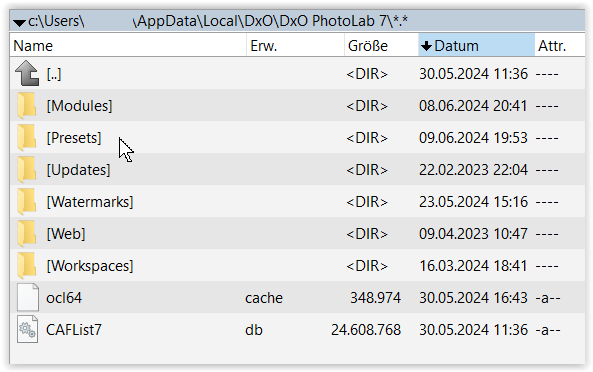Select the [Presets] folder name
Viewport: 593px width, 372px height.
[74, 138]
